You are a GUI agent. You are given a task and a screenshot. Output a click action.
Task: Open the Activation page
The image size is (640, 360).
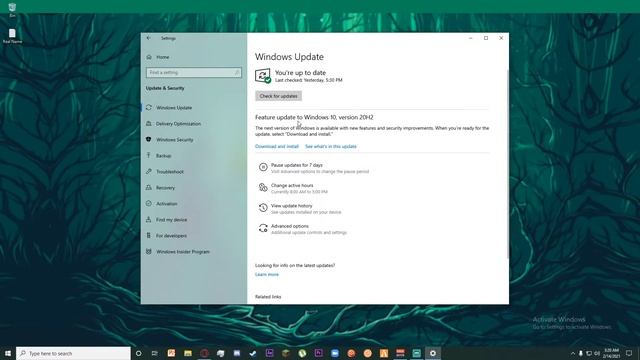click(167, 204)
